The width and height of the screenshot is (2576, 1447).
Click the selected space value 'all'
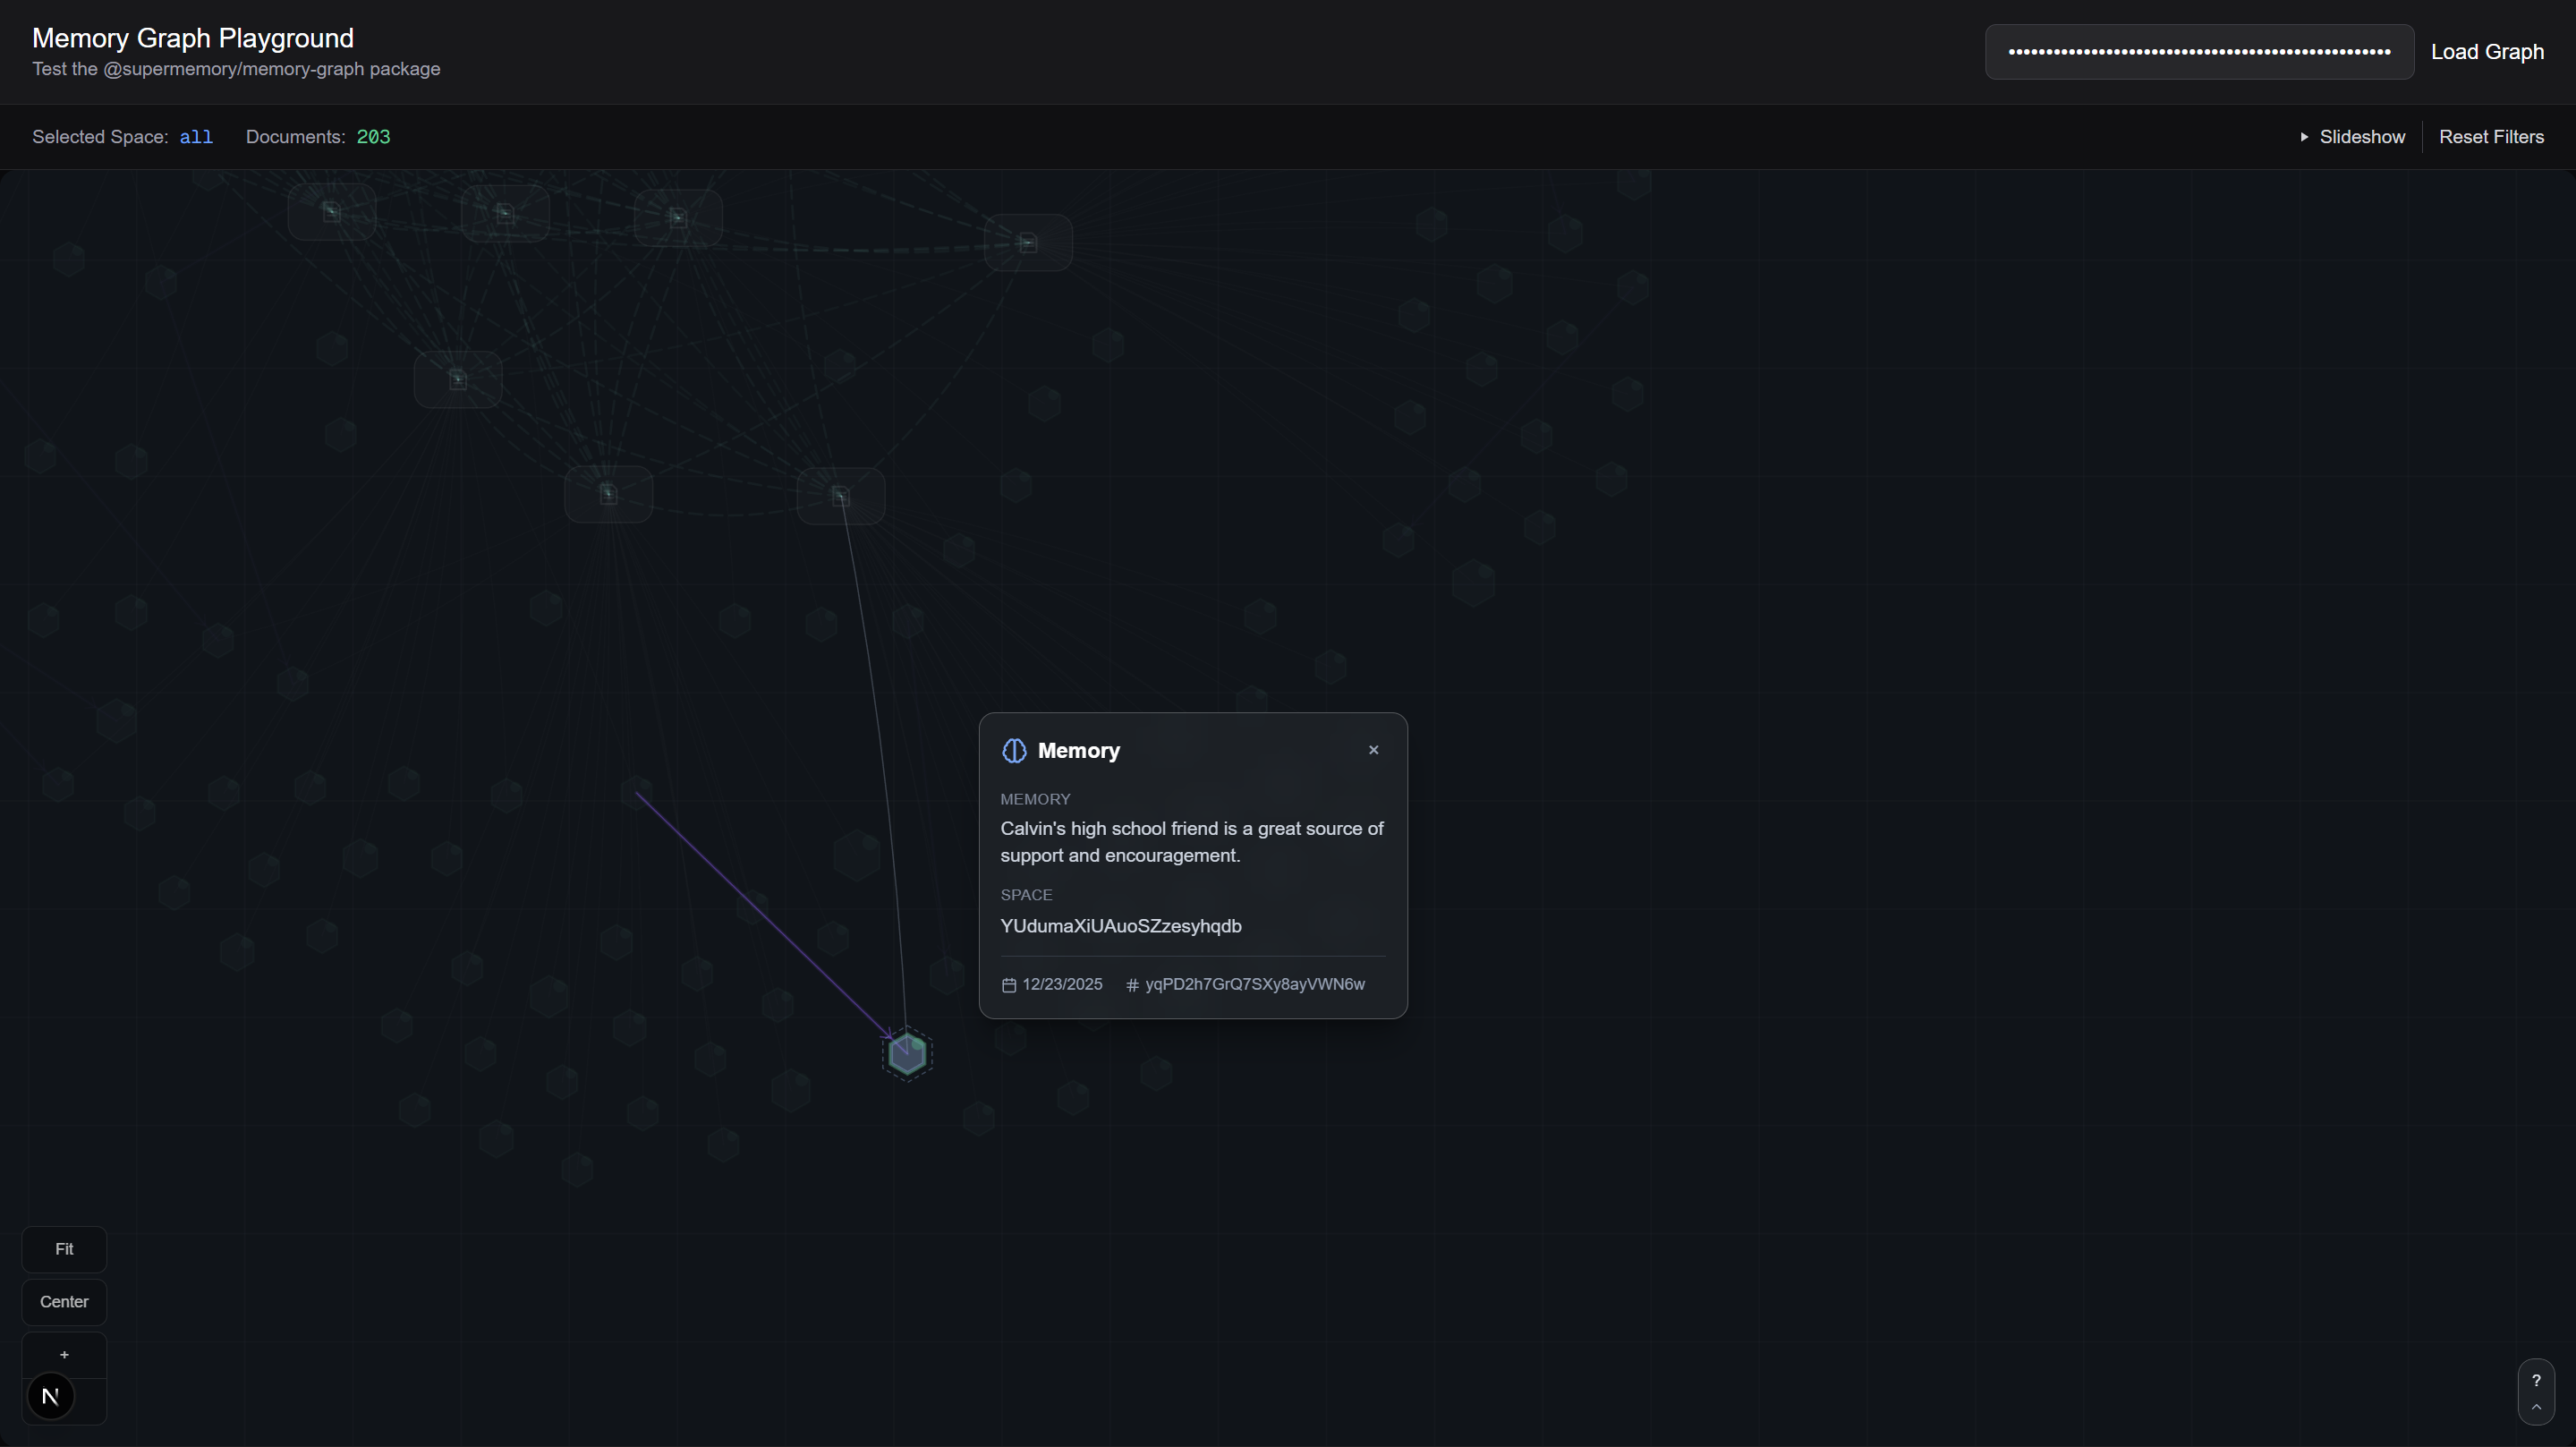pos(196,137)
